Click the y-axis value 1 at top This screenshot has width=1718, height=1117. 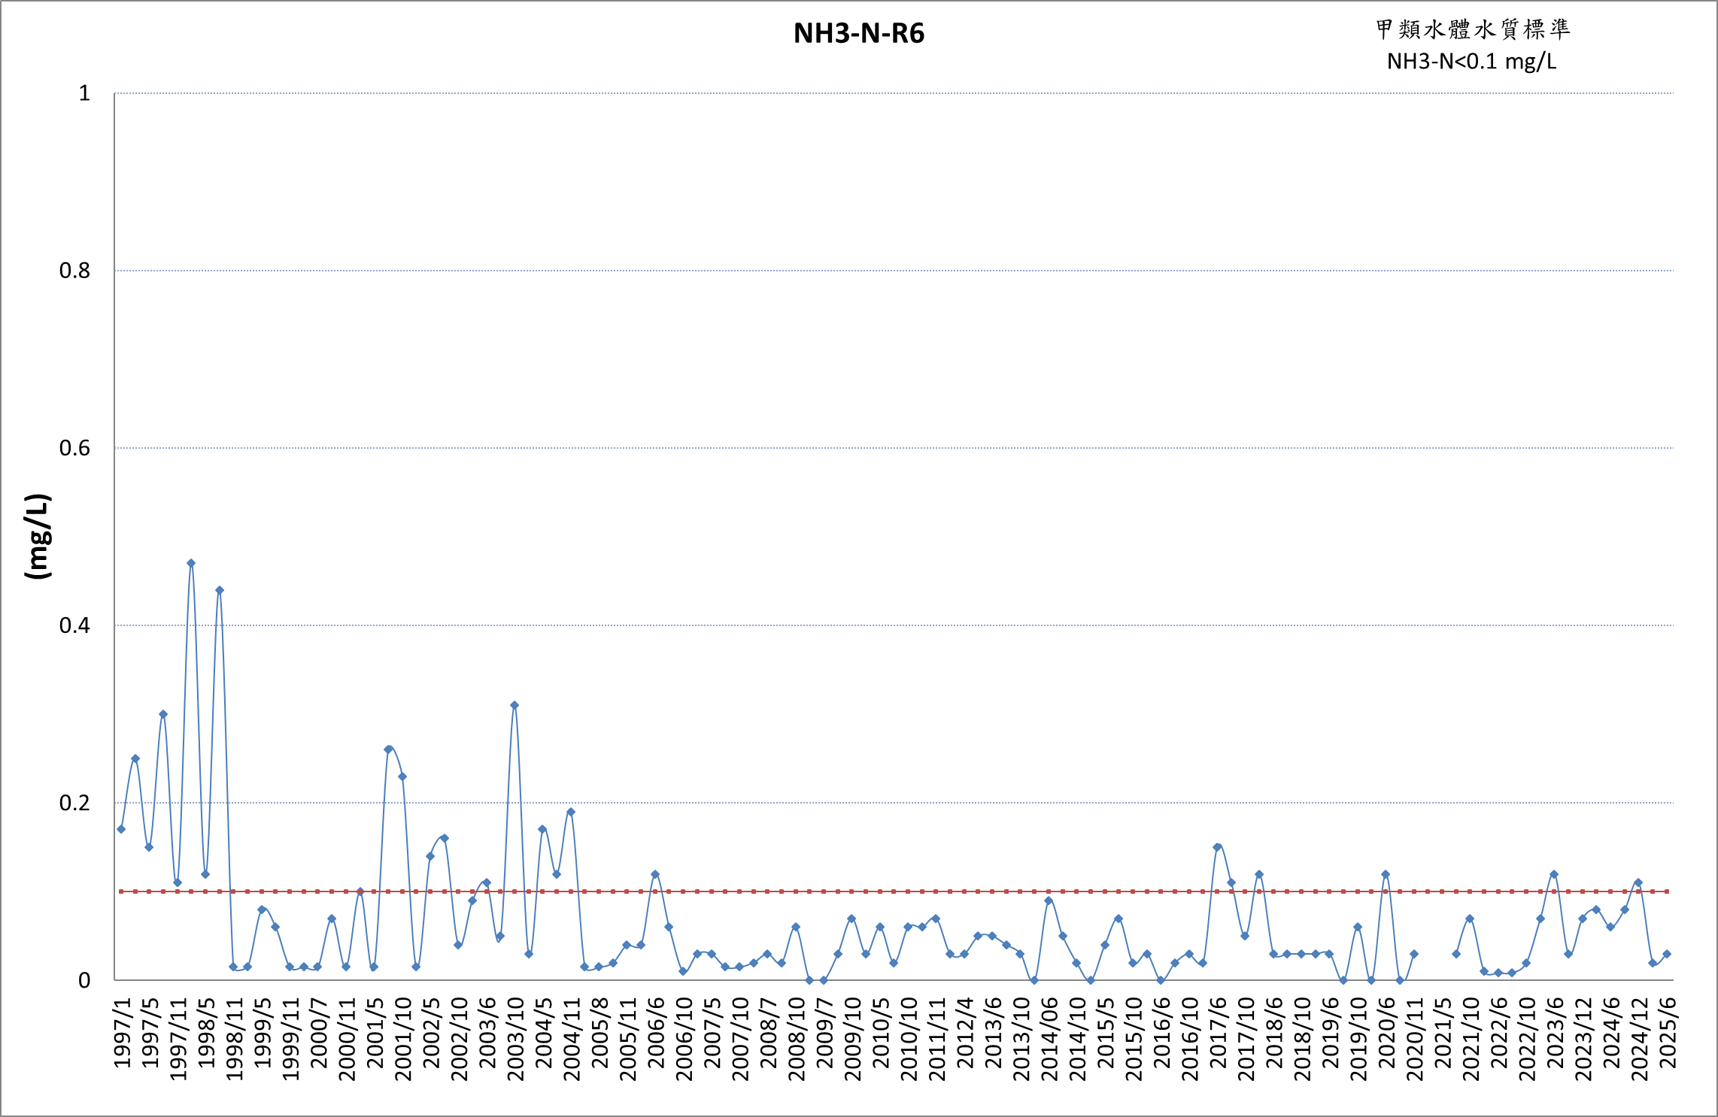[84, 93]
